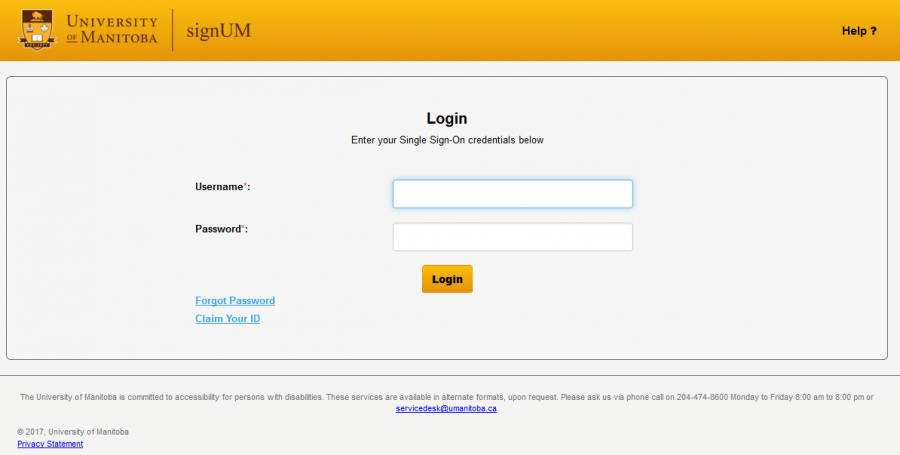Open the Forgot Password link

coord(235,301)
